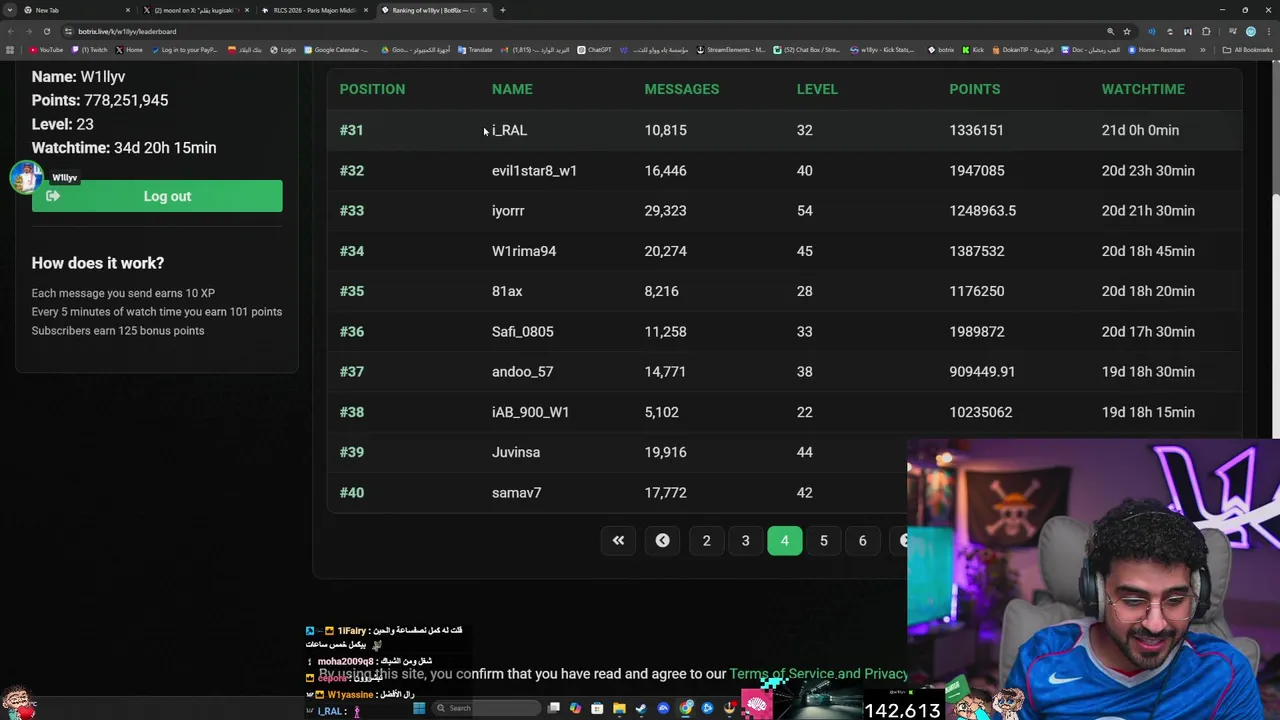The width and height of the screenshot is (1280, 720).
Task: Click the NAME column header
Action: coord(512,89)
